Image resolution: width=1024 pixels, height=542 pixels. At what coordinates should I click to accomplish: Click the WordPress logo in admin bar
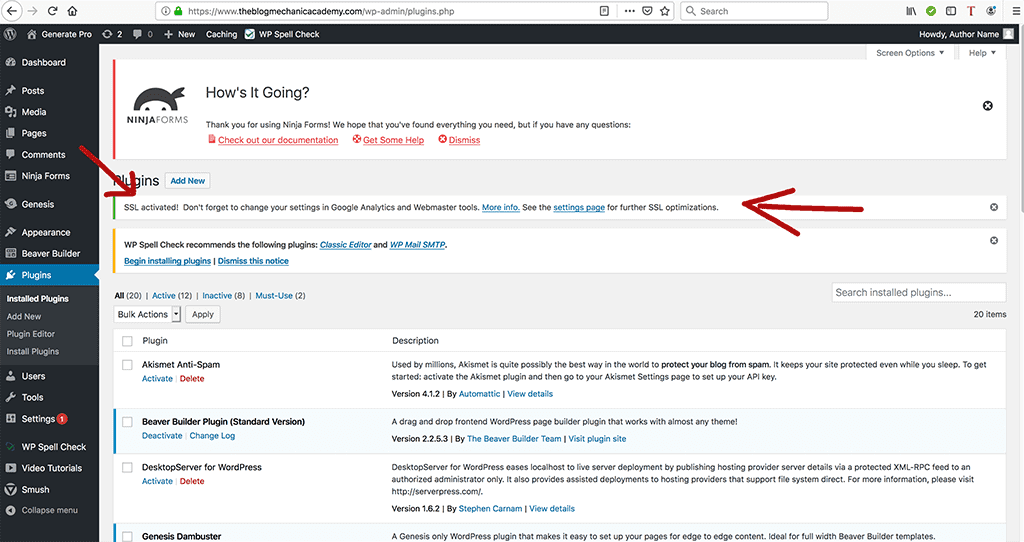[11, 34]
